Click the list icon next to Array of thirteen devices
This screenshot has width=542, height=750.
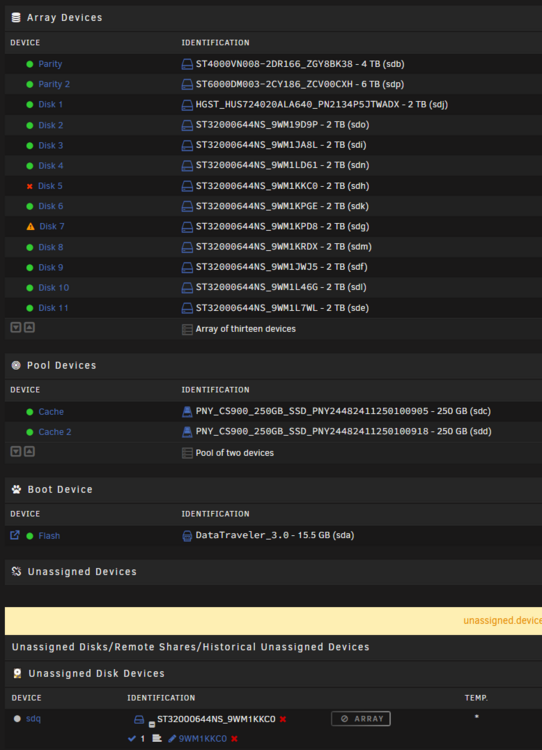click(187, 330)
